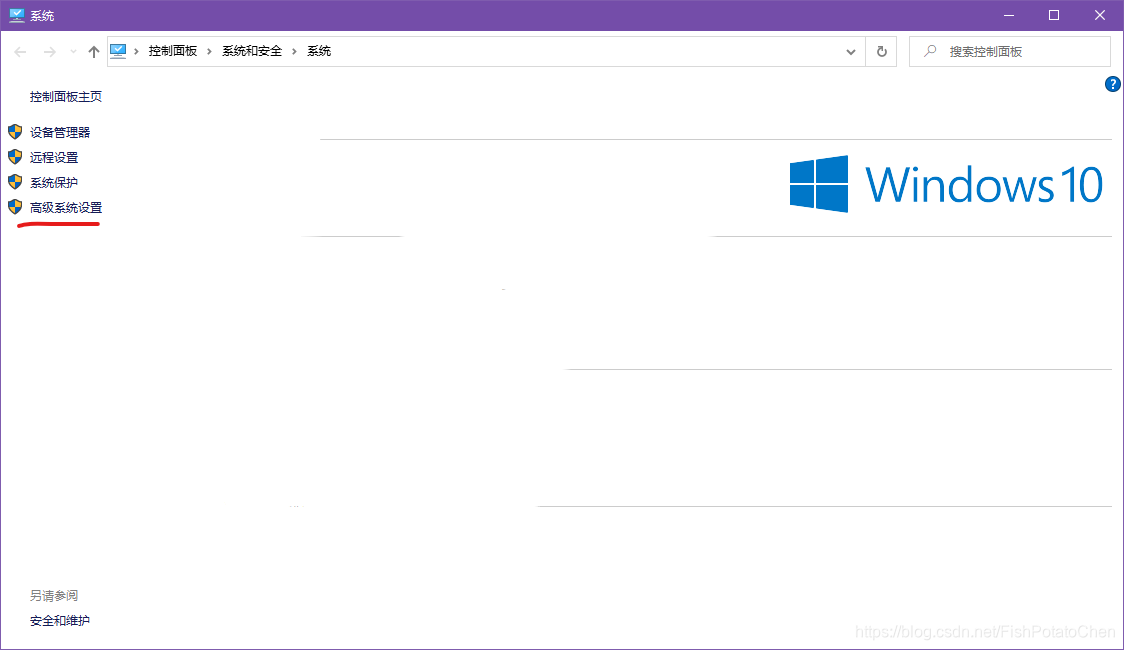Open 安全和维护 link under 另请参阅
The image size is (1124, 650).
click(x=60, y=621)
